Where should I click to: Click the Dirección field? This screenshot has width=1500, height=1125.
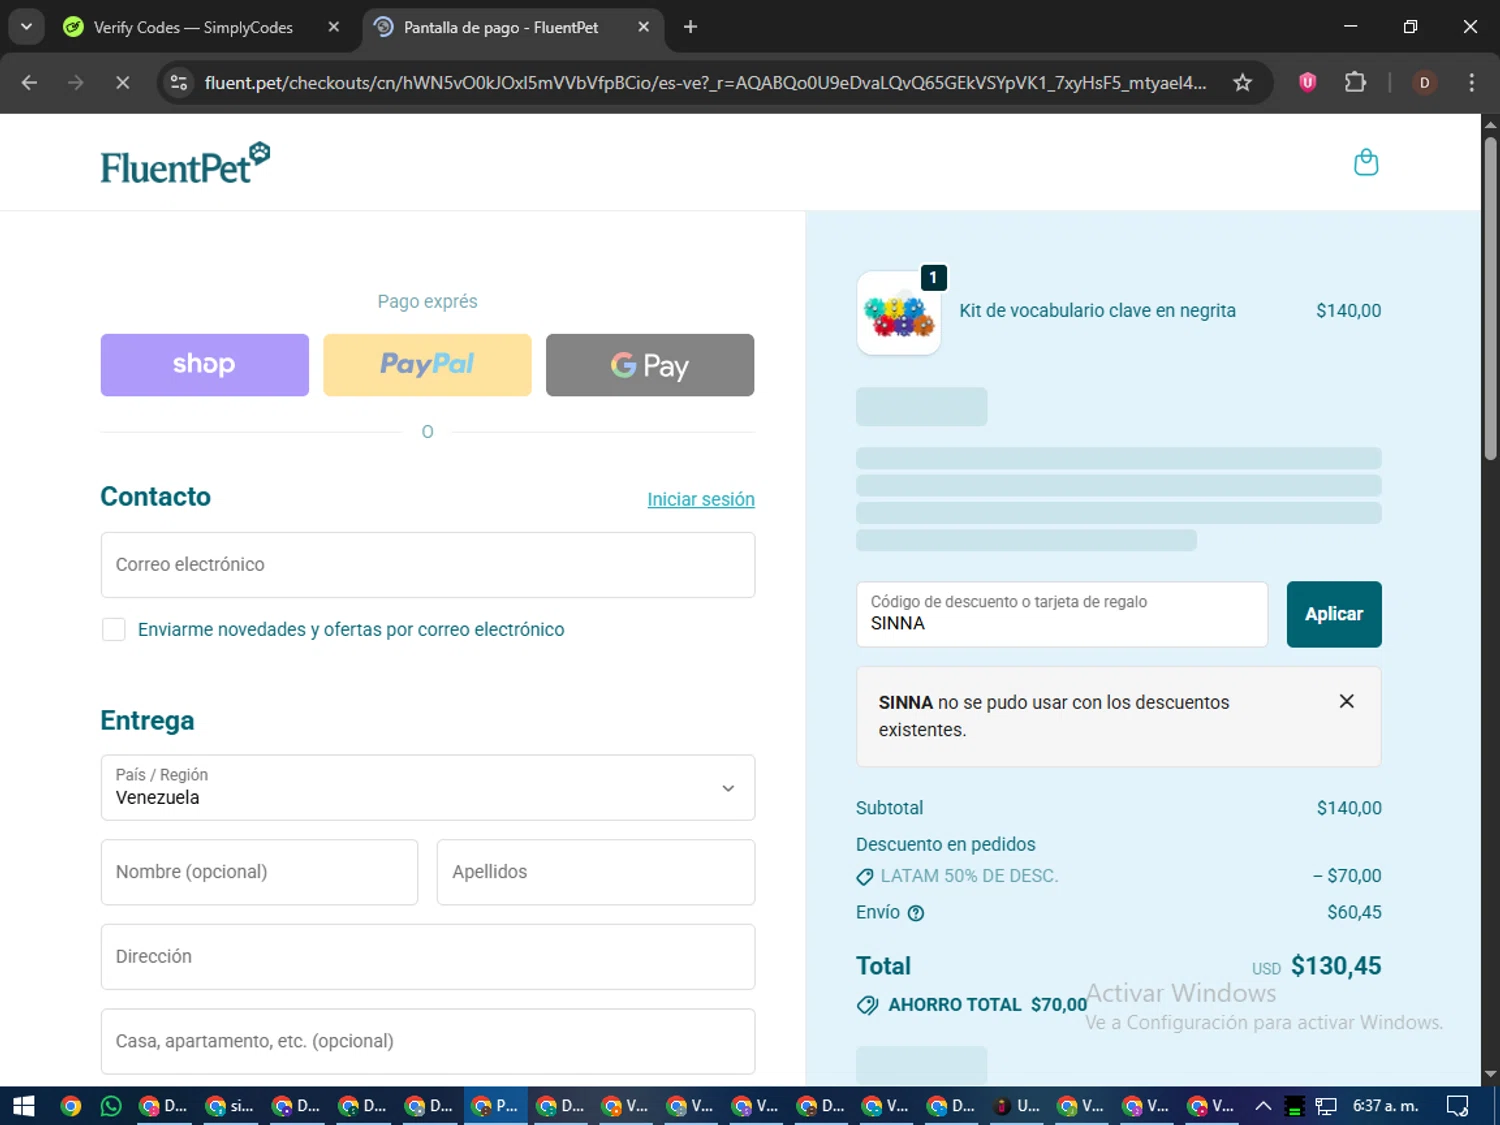point(428,957)
